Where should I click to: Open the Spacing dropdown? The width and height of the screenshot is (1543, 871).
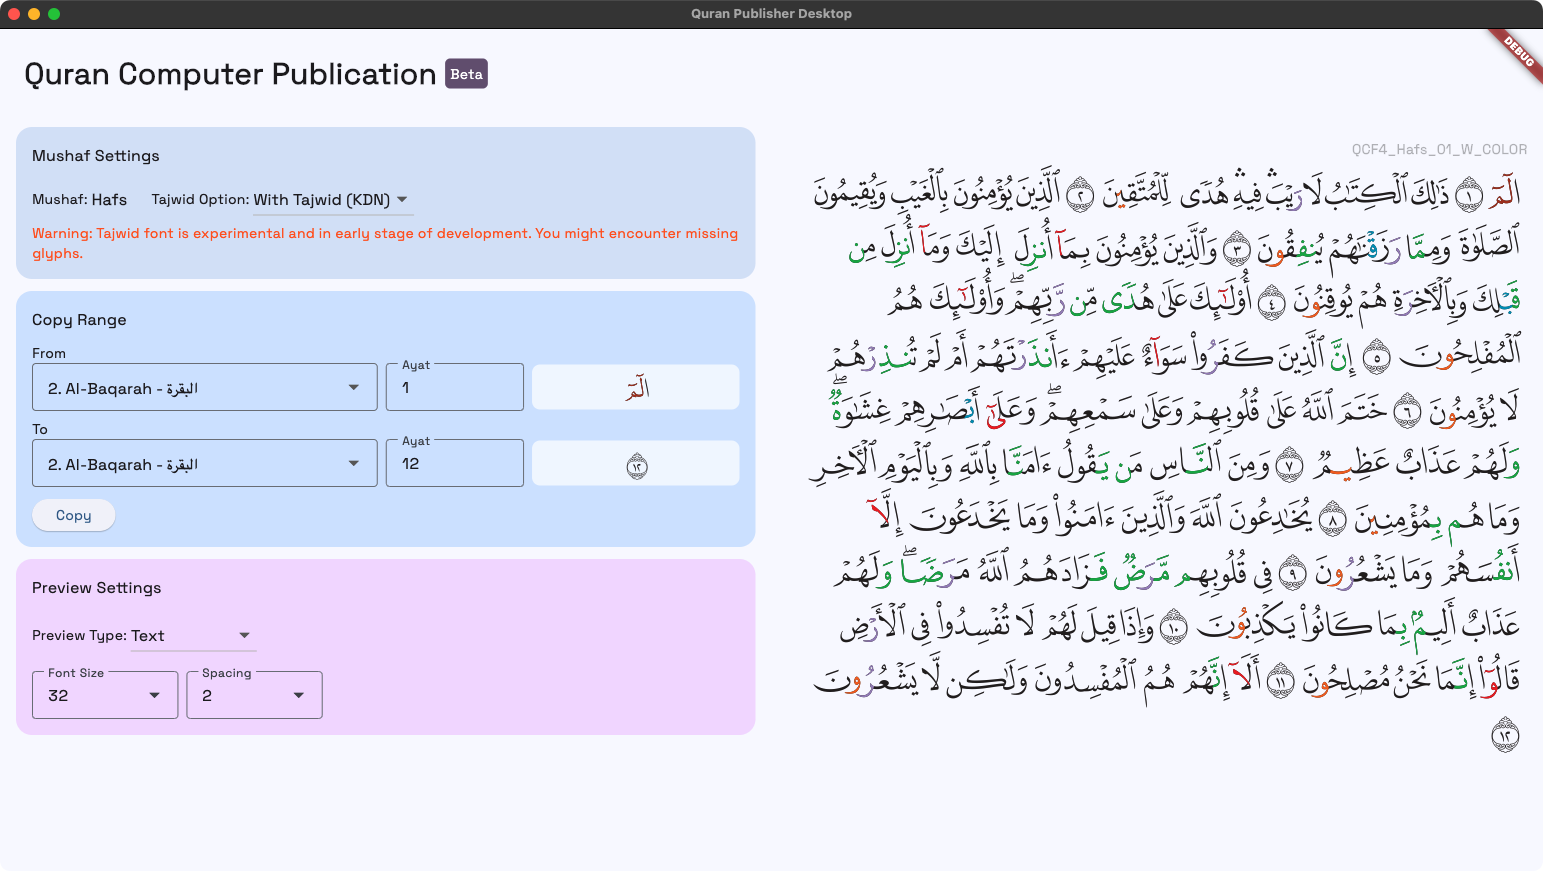coord(254,695)
